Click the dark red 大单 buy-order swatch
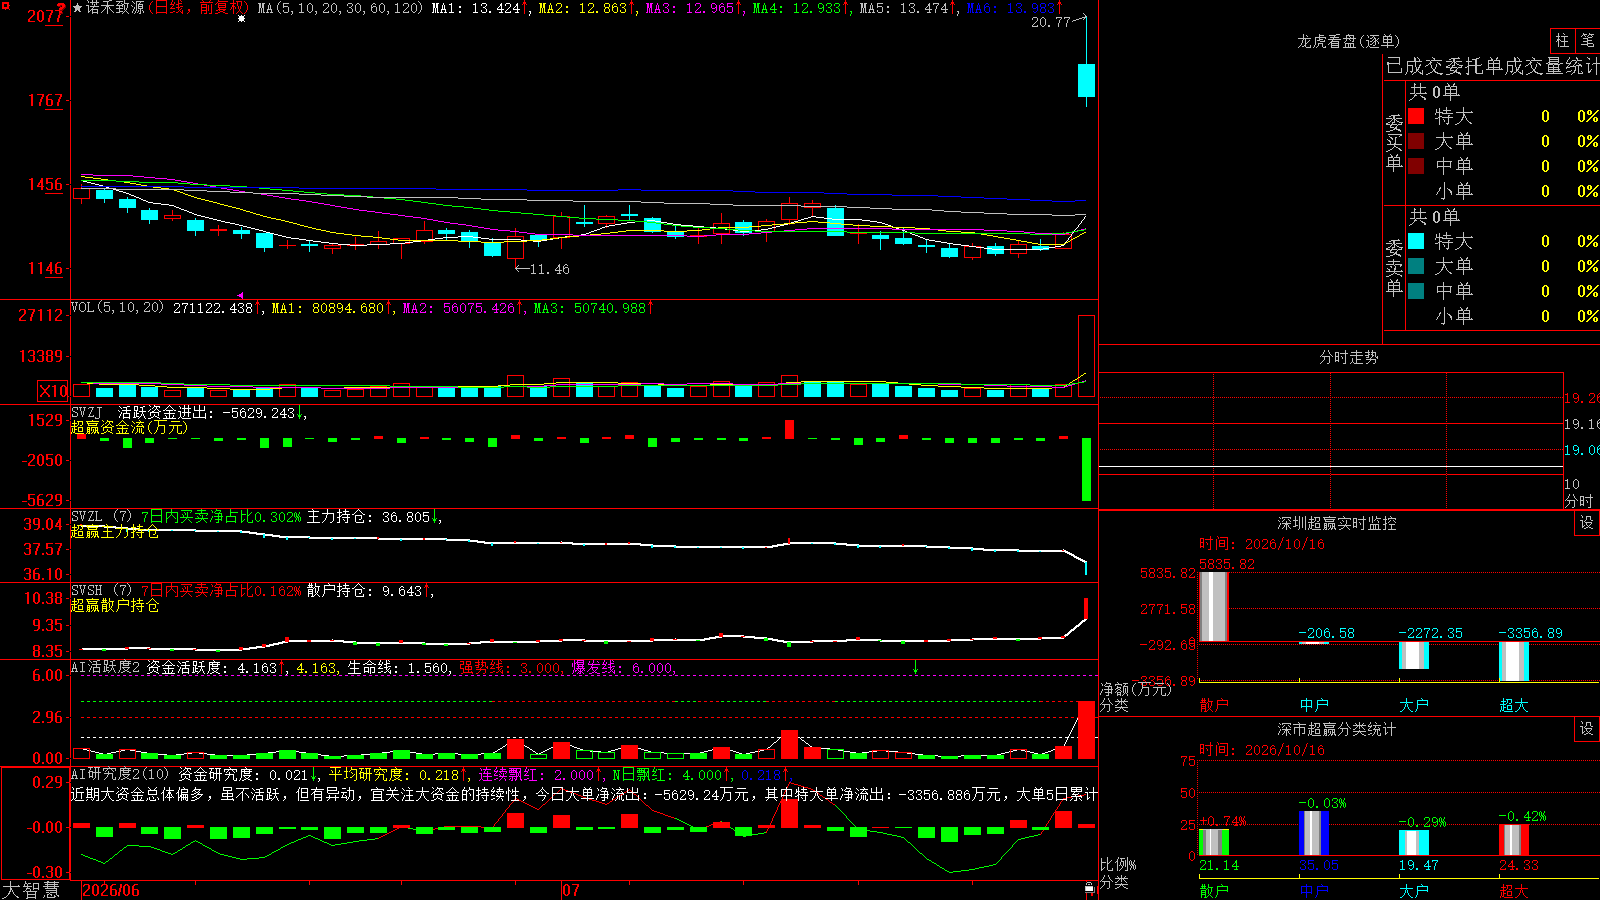Screen dimensions: 1600x900 tap(1416, 141)
